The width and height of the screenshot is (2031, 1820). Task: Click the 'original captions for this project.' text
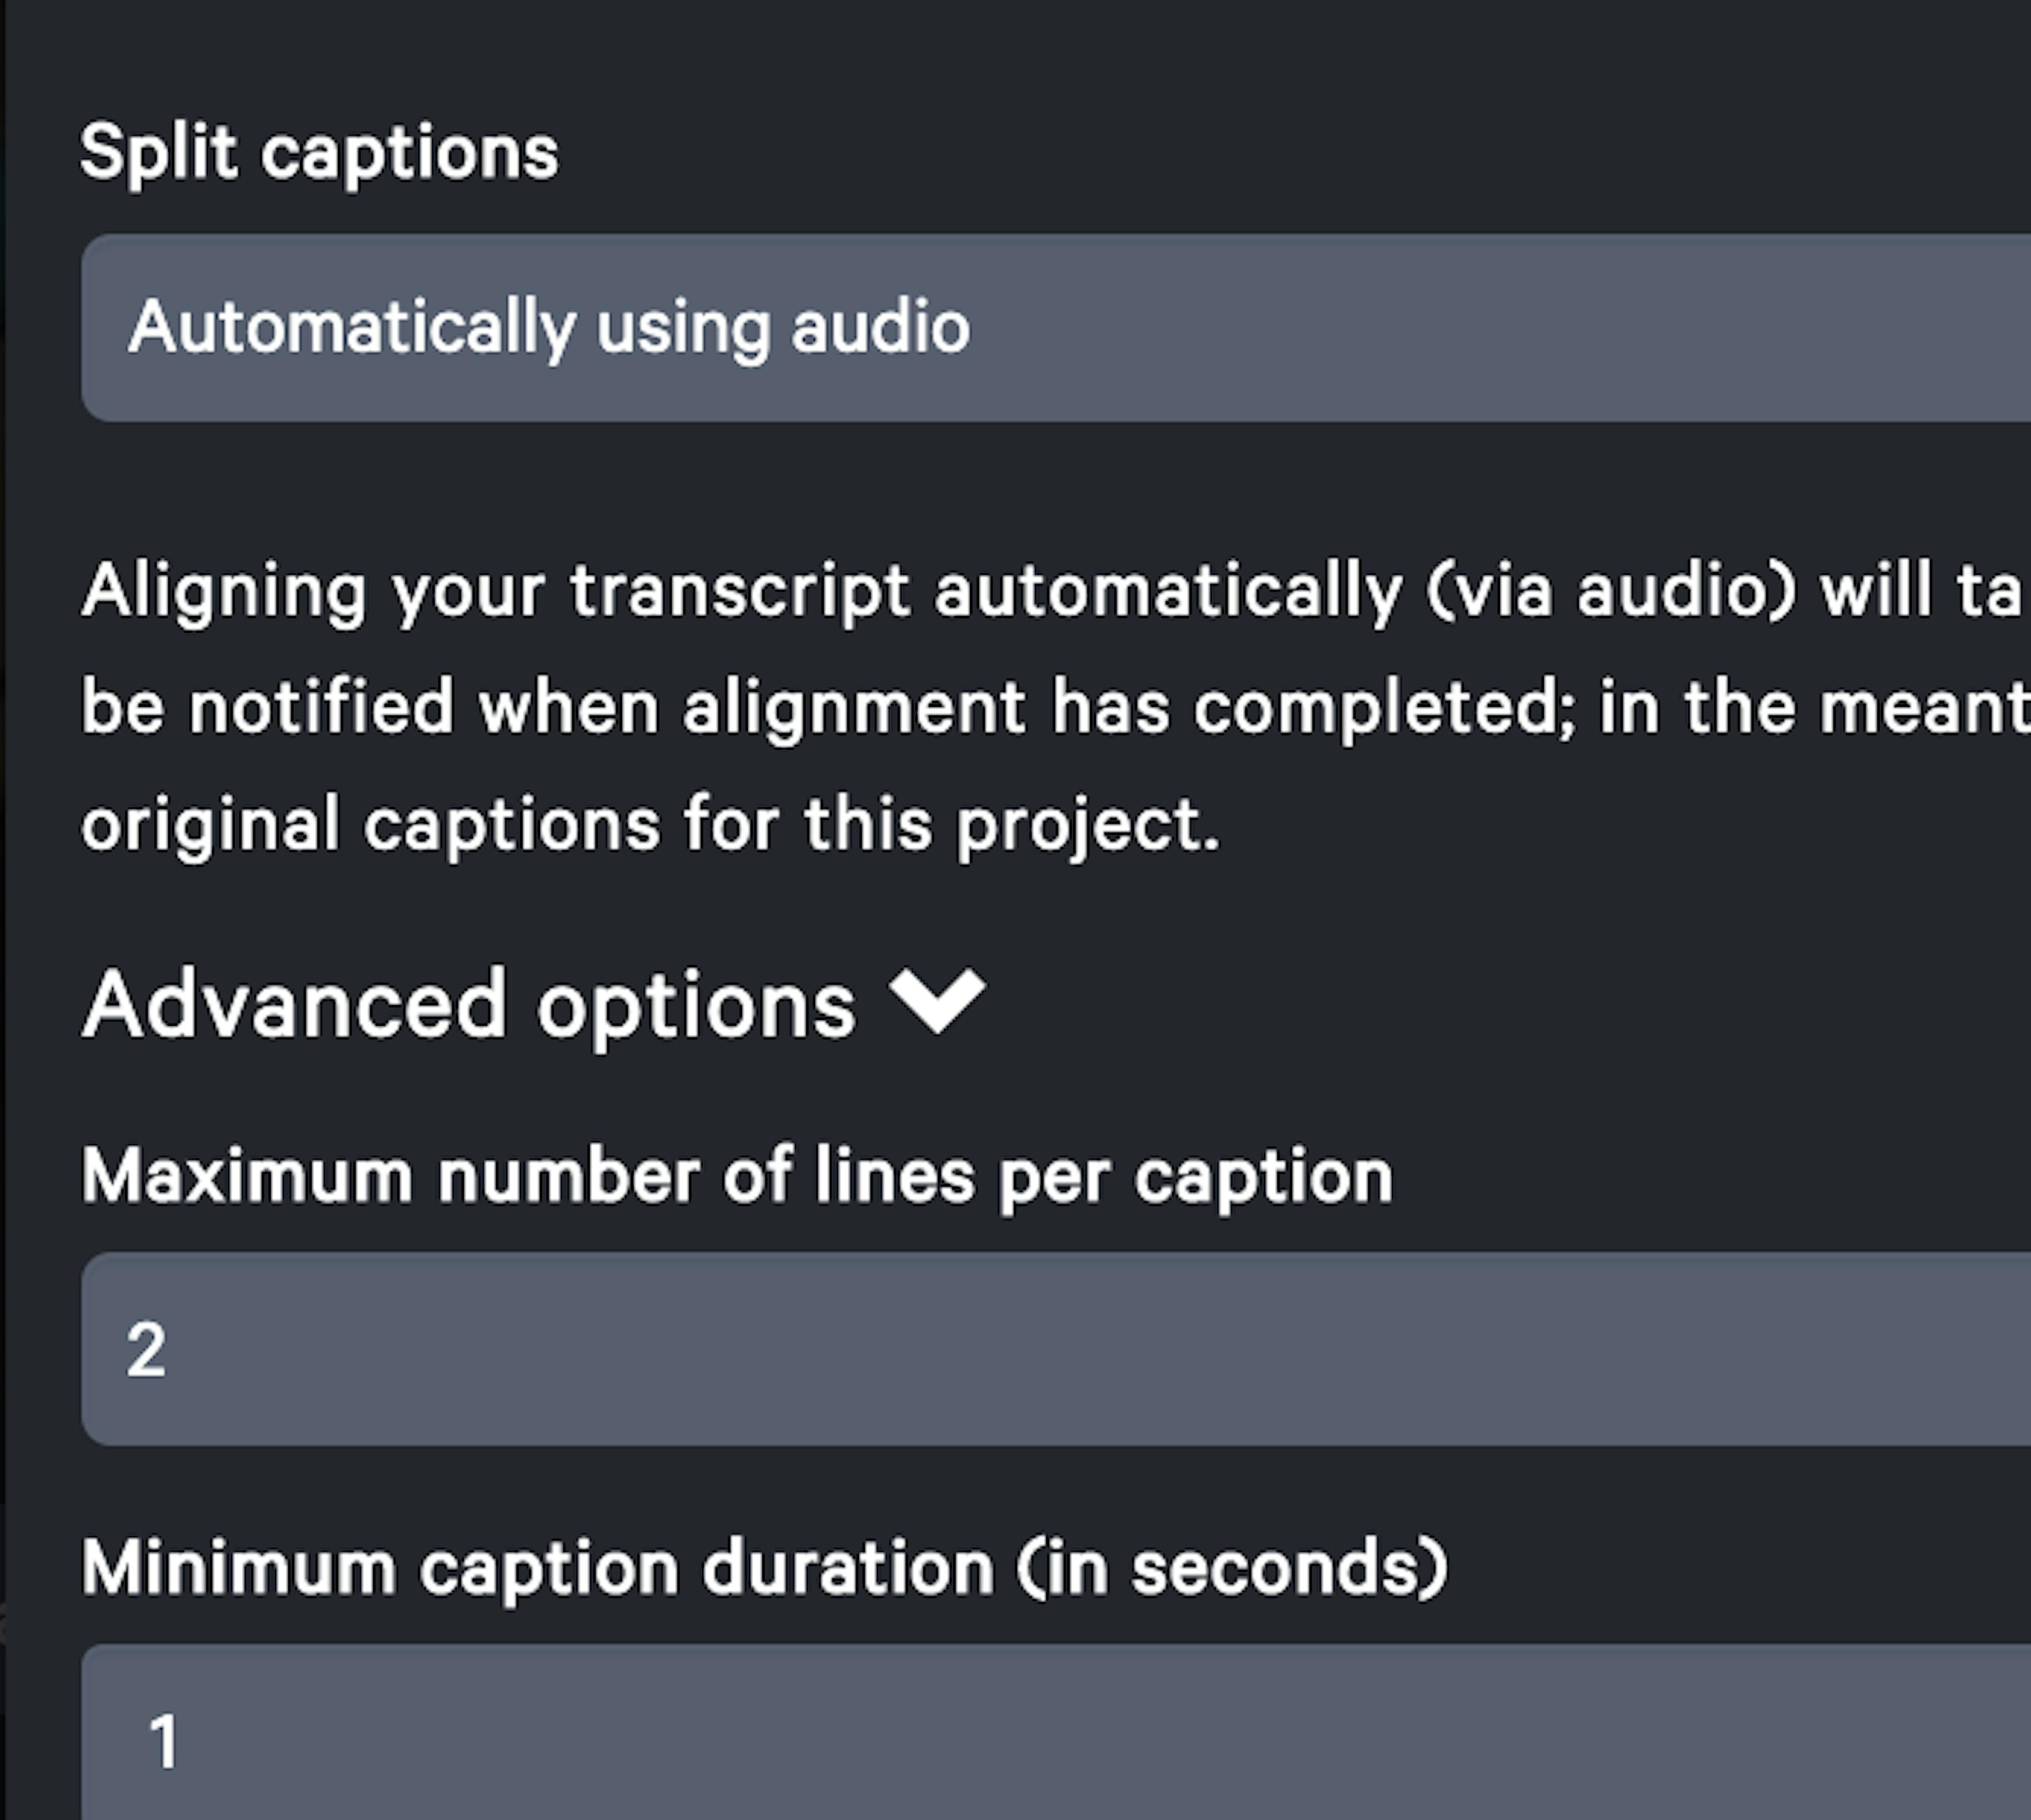point(650,826)
